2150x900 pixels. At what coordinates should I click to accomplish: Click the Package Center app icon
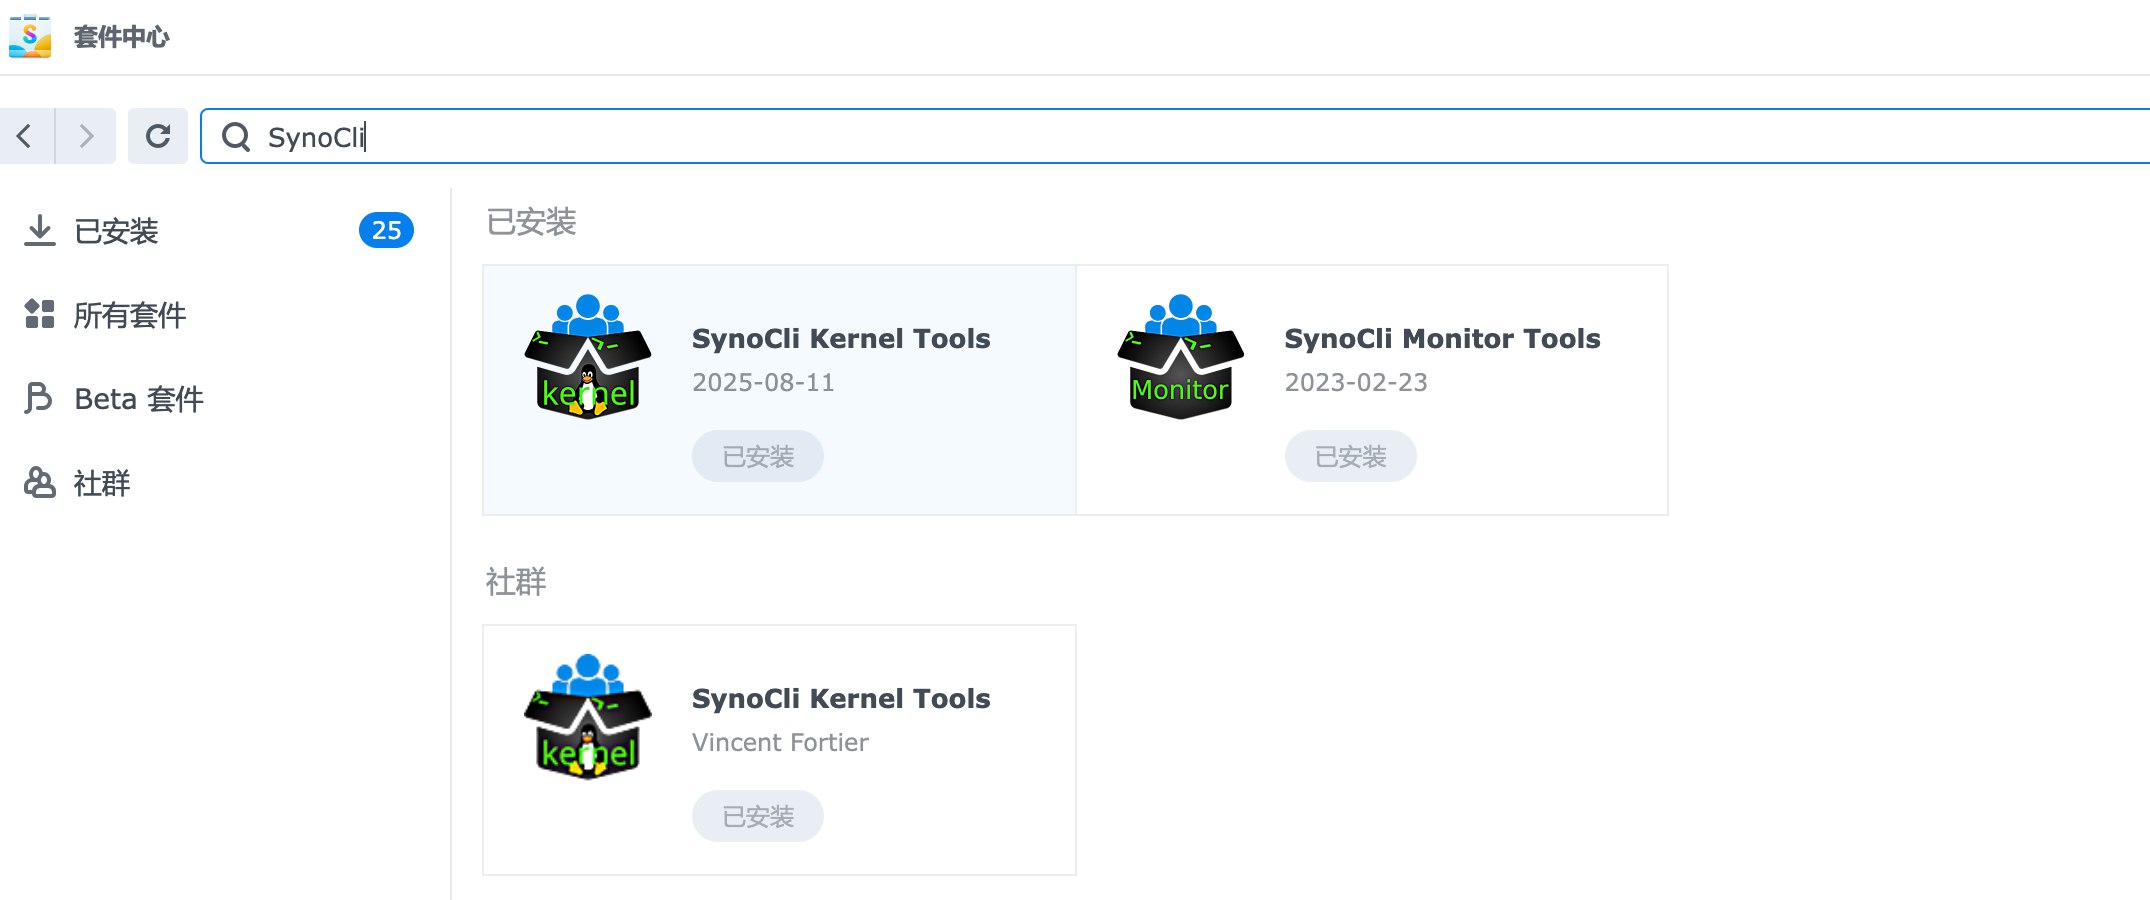click(x=30, y=36)
